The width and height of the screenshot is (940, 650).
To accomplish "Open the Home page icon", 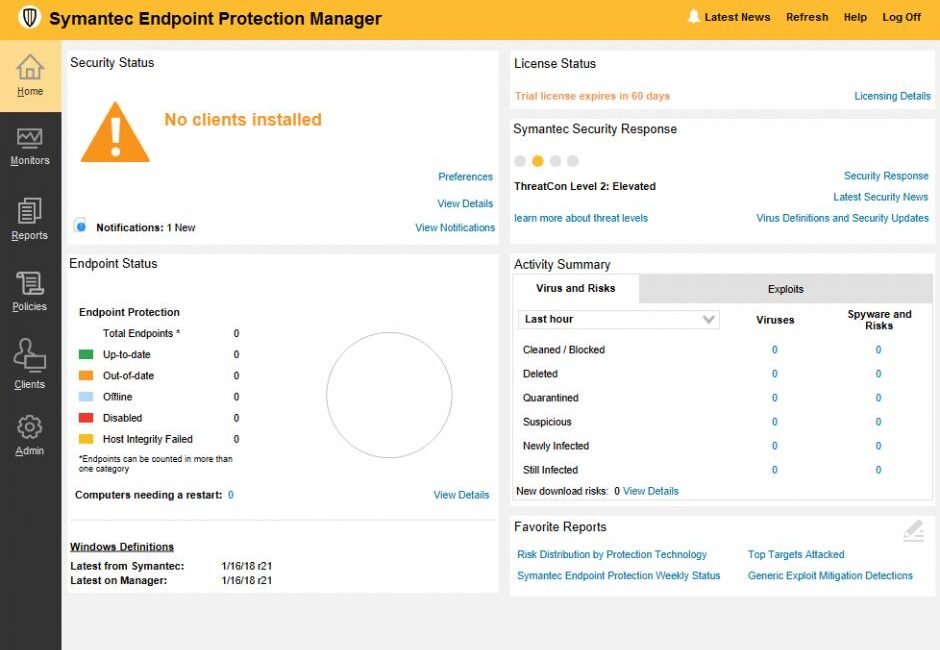I will (x=29, y=67).
